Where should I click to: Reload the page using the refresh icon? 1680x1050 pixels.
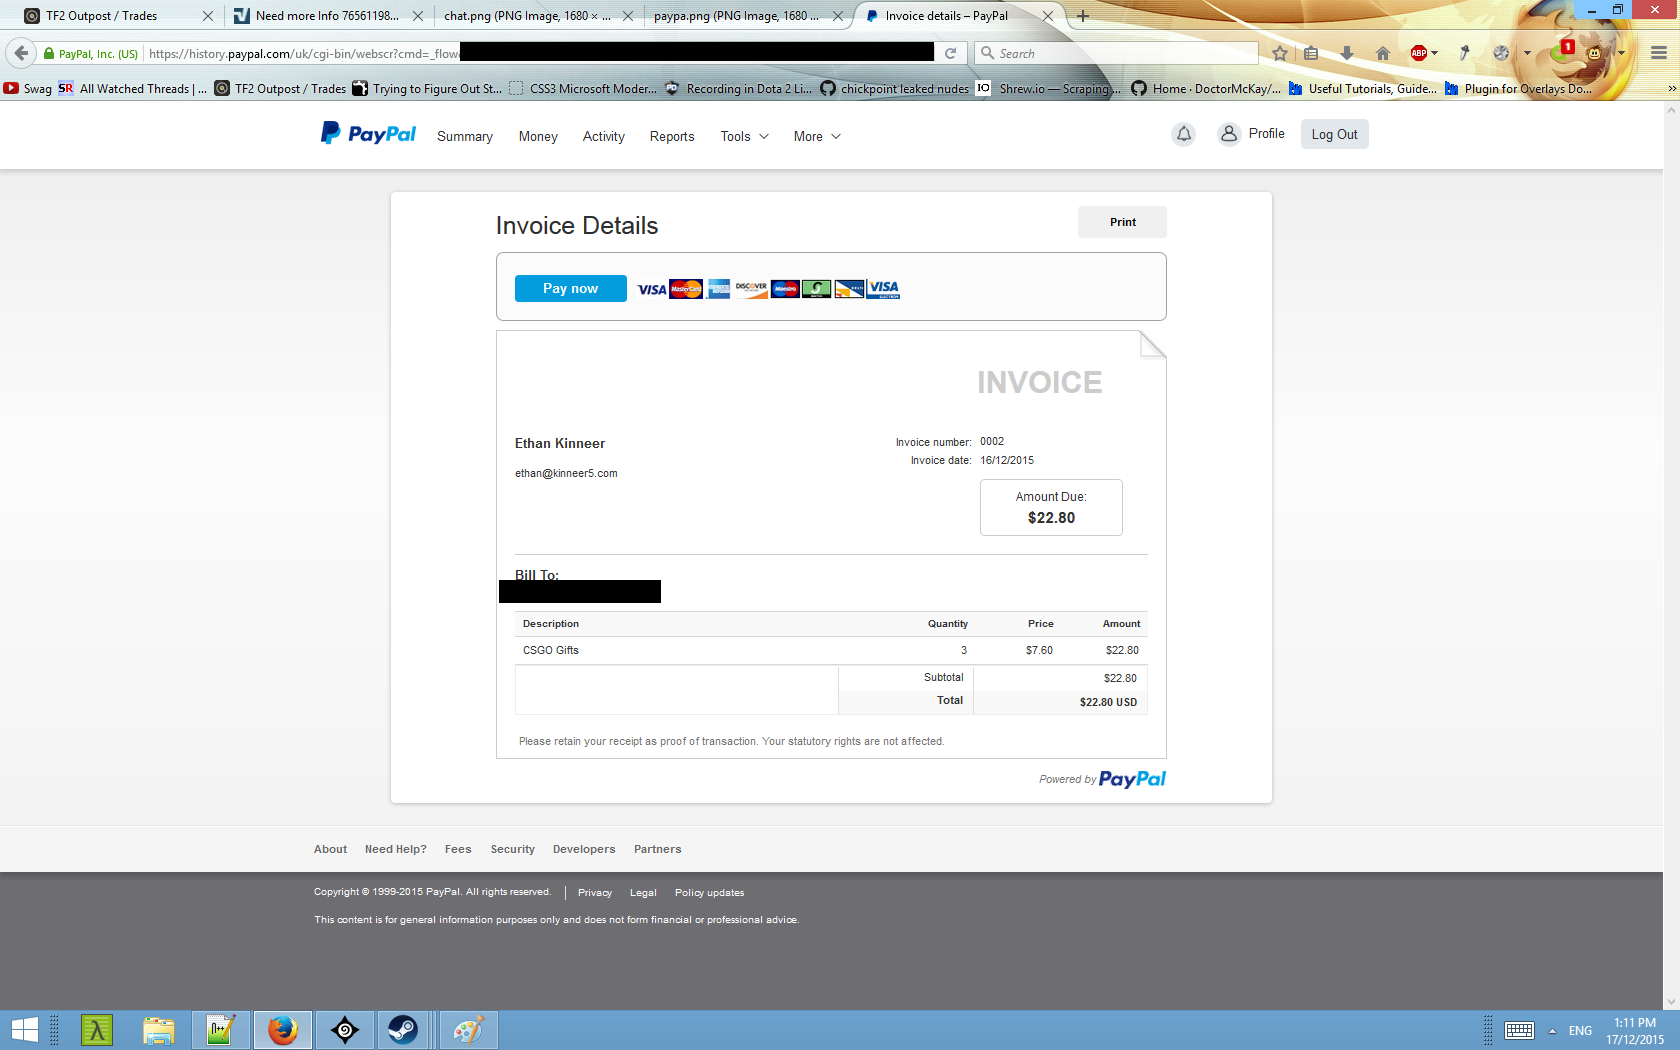pos(950,54)
